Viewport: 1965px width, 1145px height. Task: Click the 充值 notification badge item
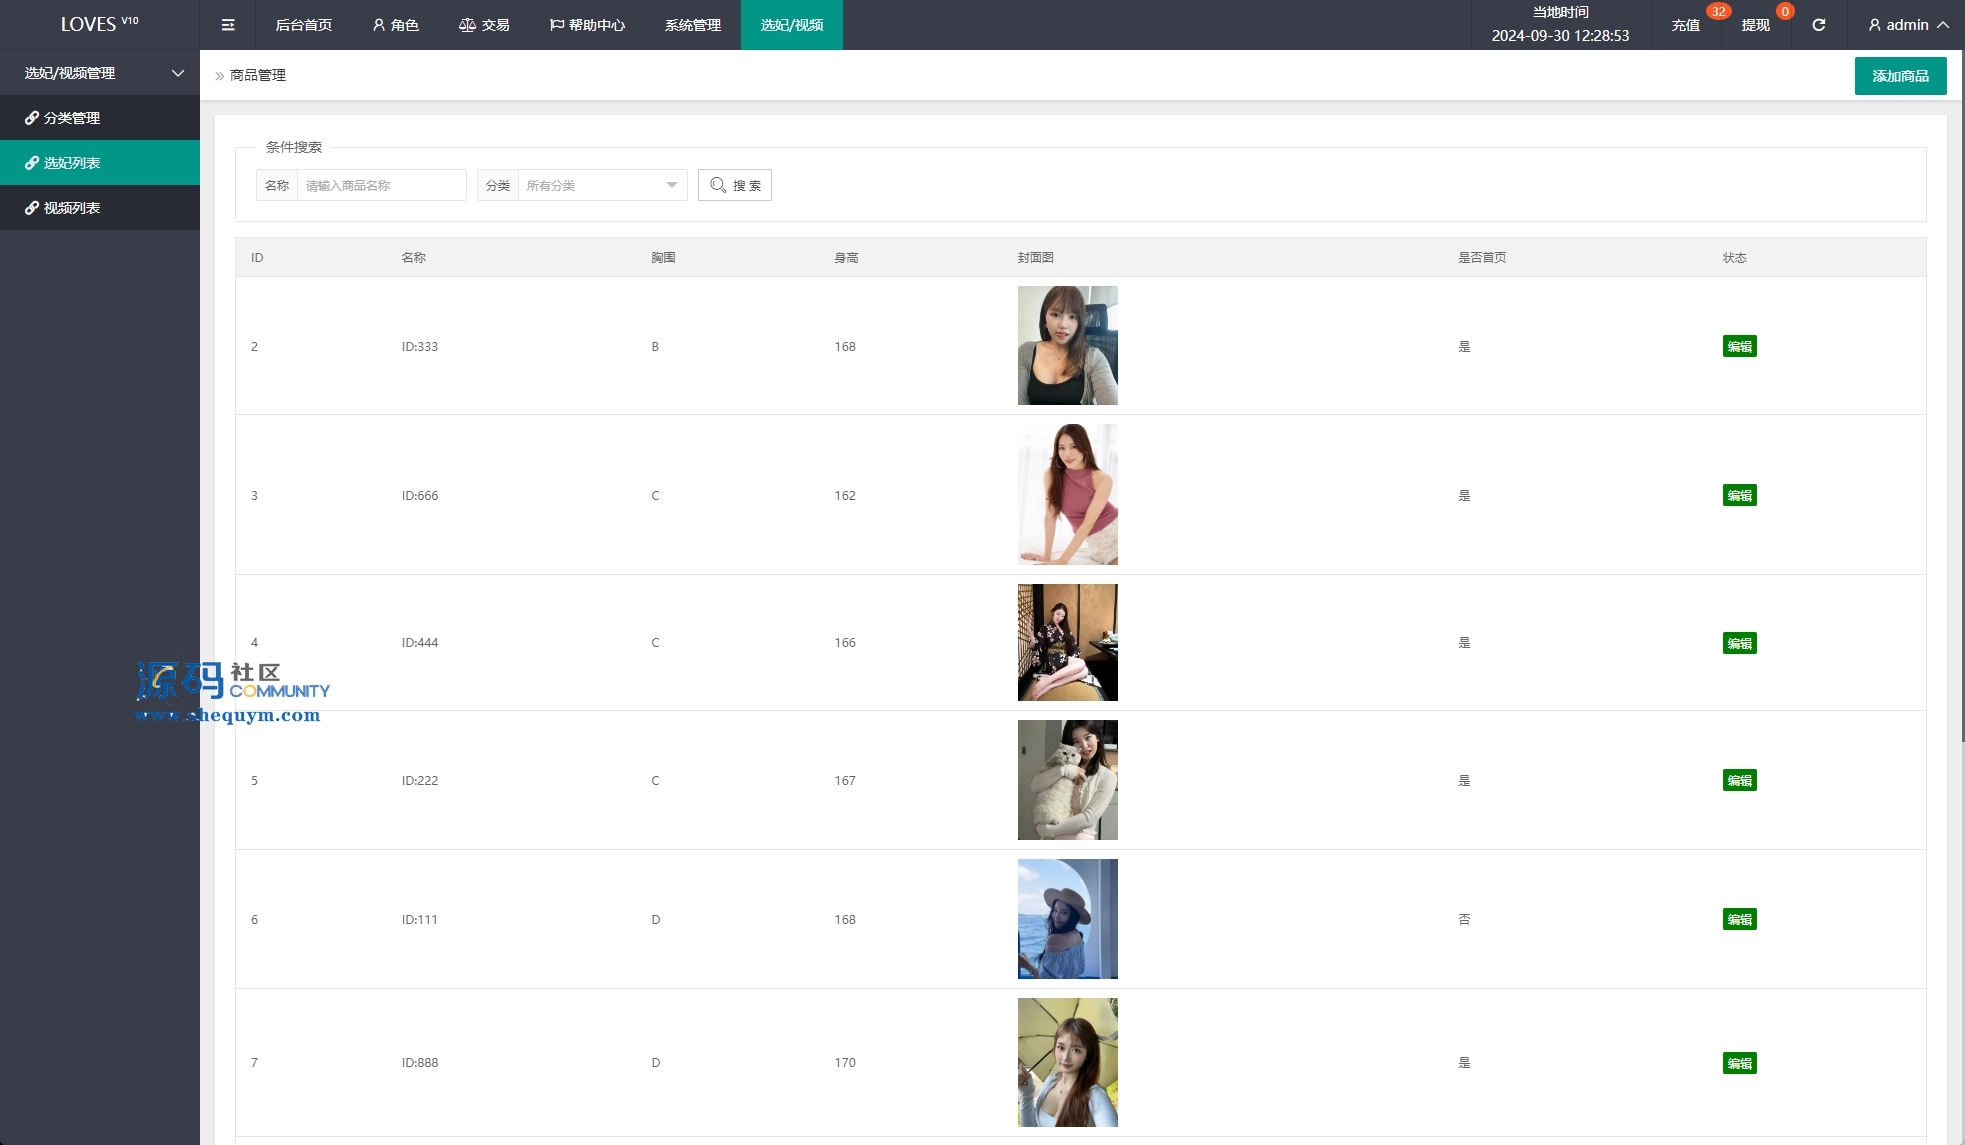(x=1686, y=25)
